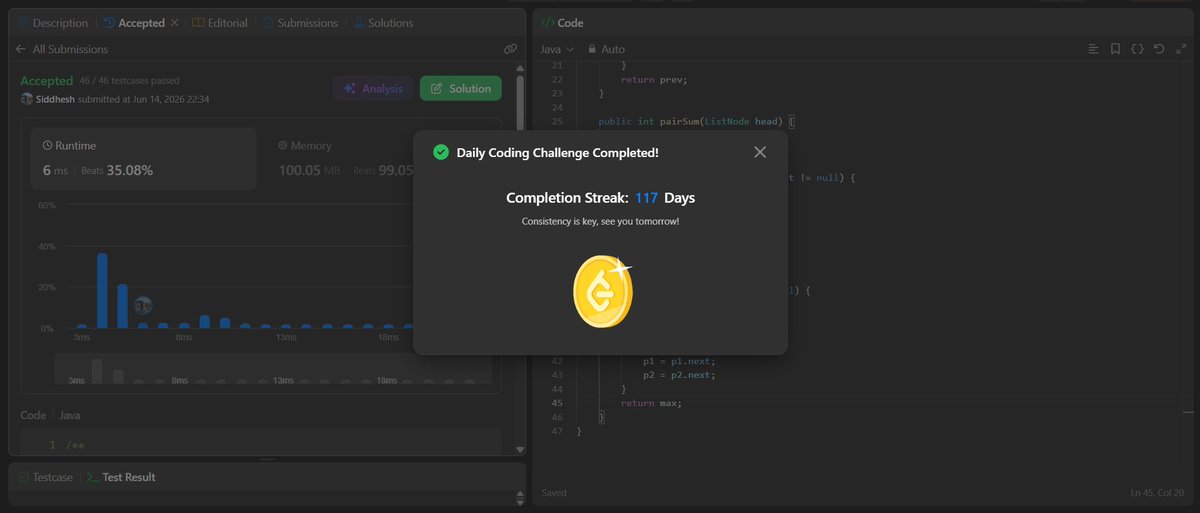Open the Testcase tab
This screenshot has width=1200, height=513.
46,477
